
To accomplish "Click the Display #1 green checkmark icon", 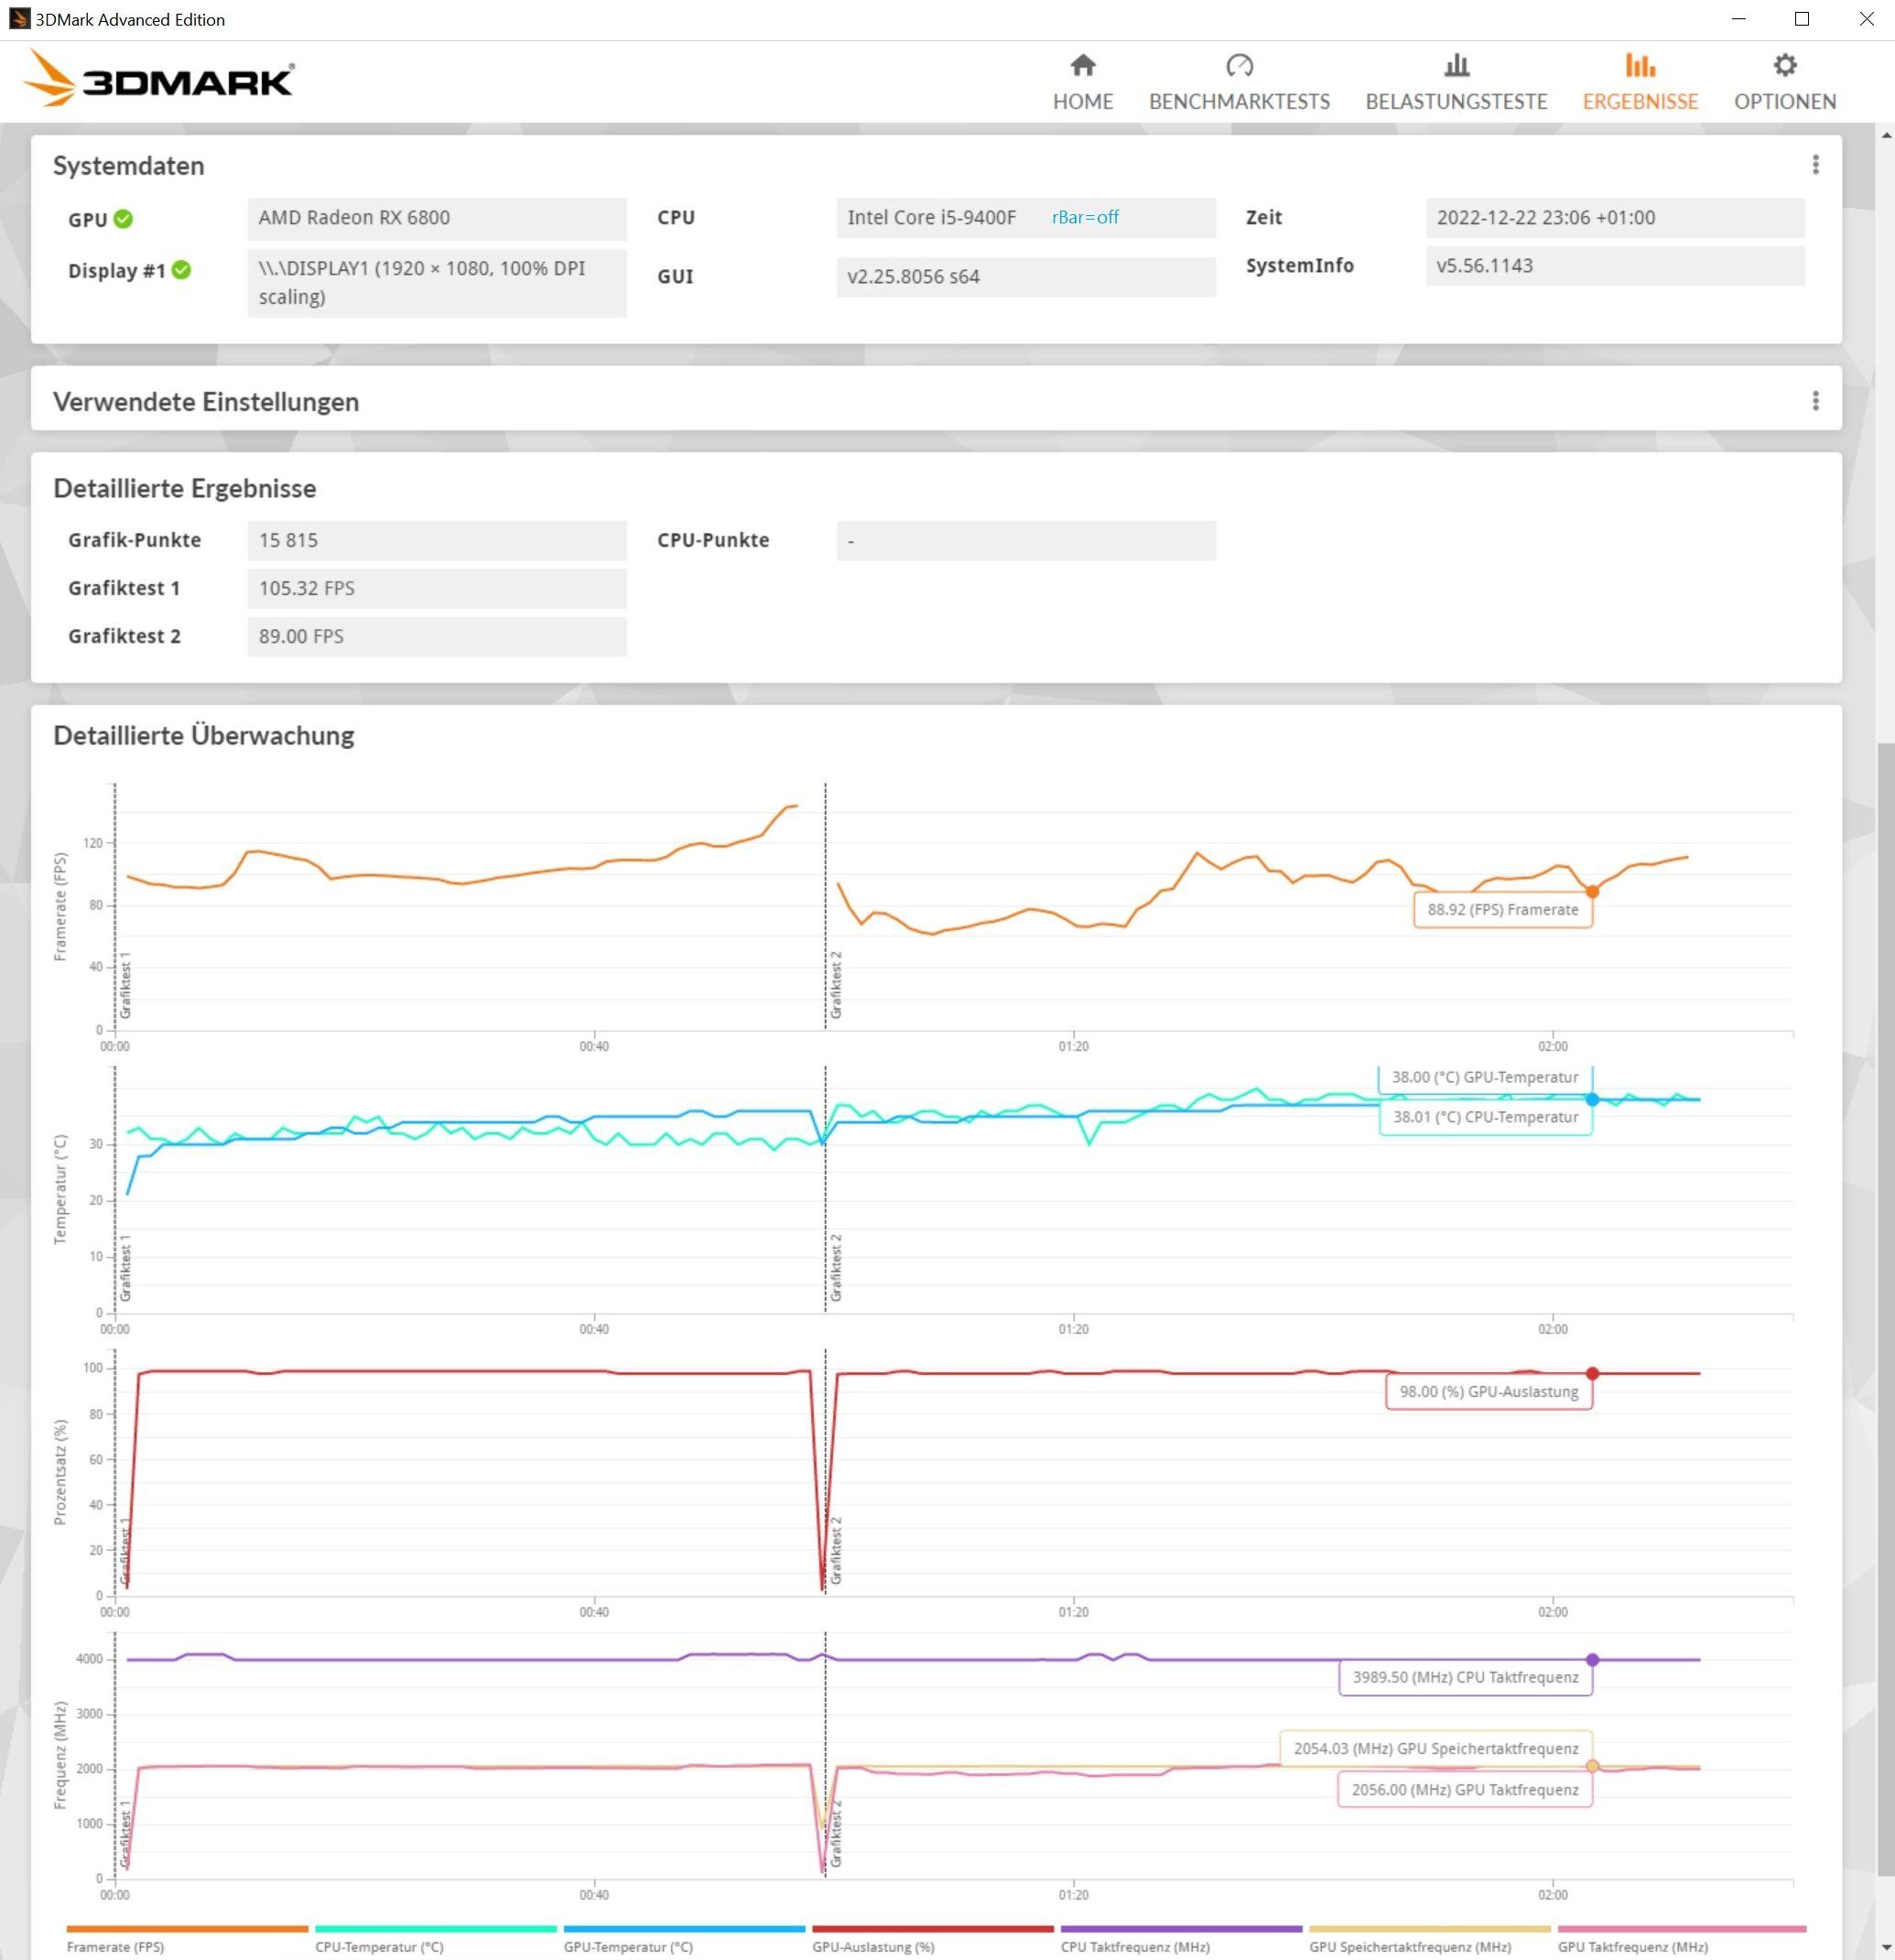I will click(x=181, y=270).
